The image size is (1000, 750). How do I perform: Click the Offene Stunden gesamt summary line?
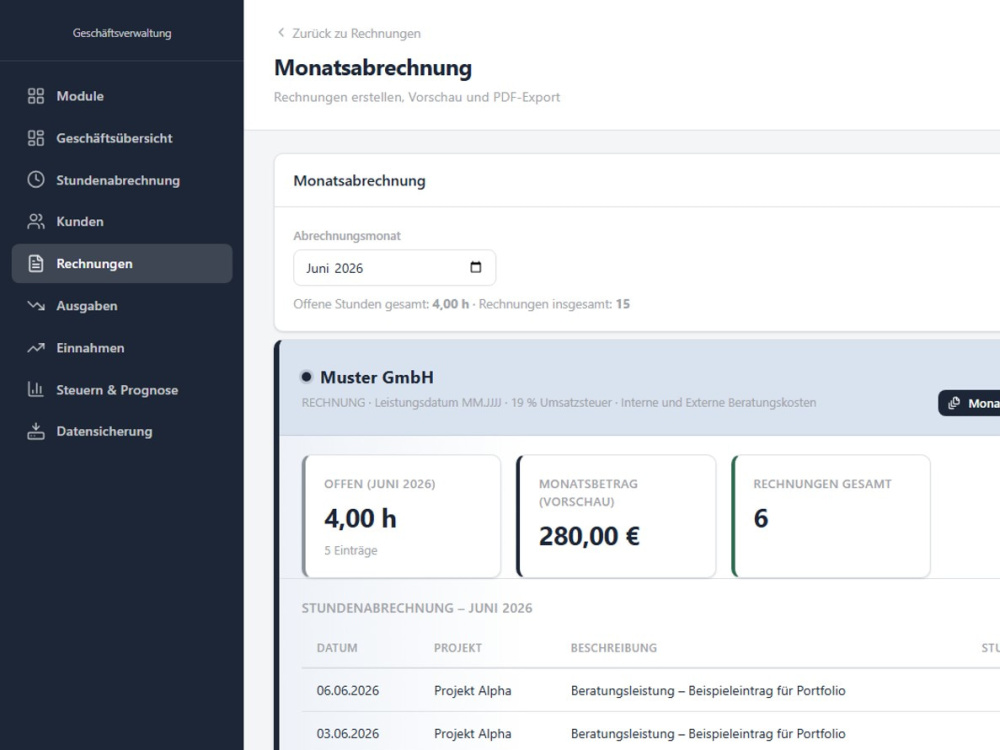pyautogui.click(x=461, y=304)
